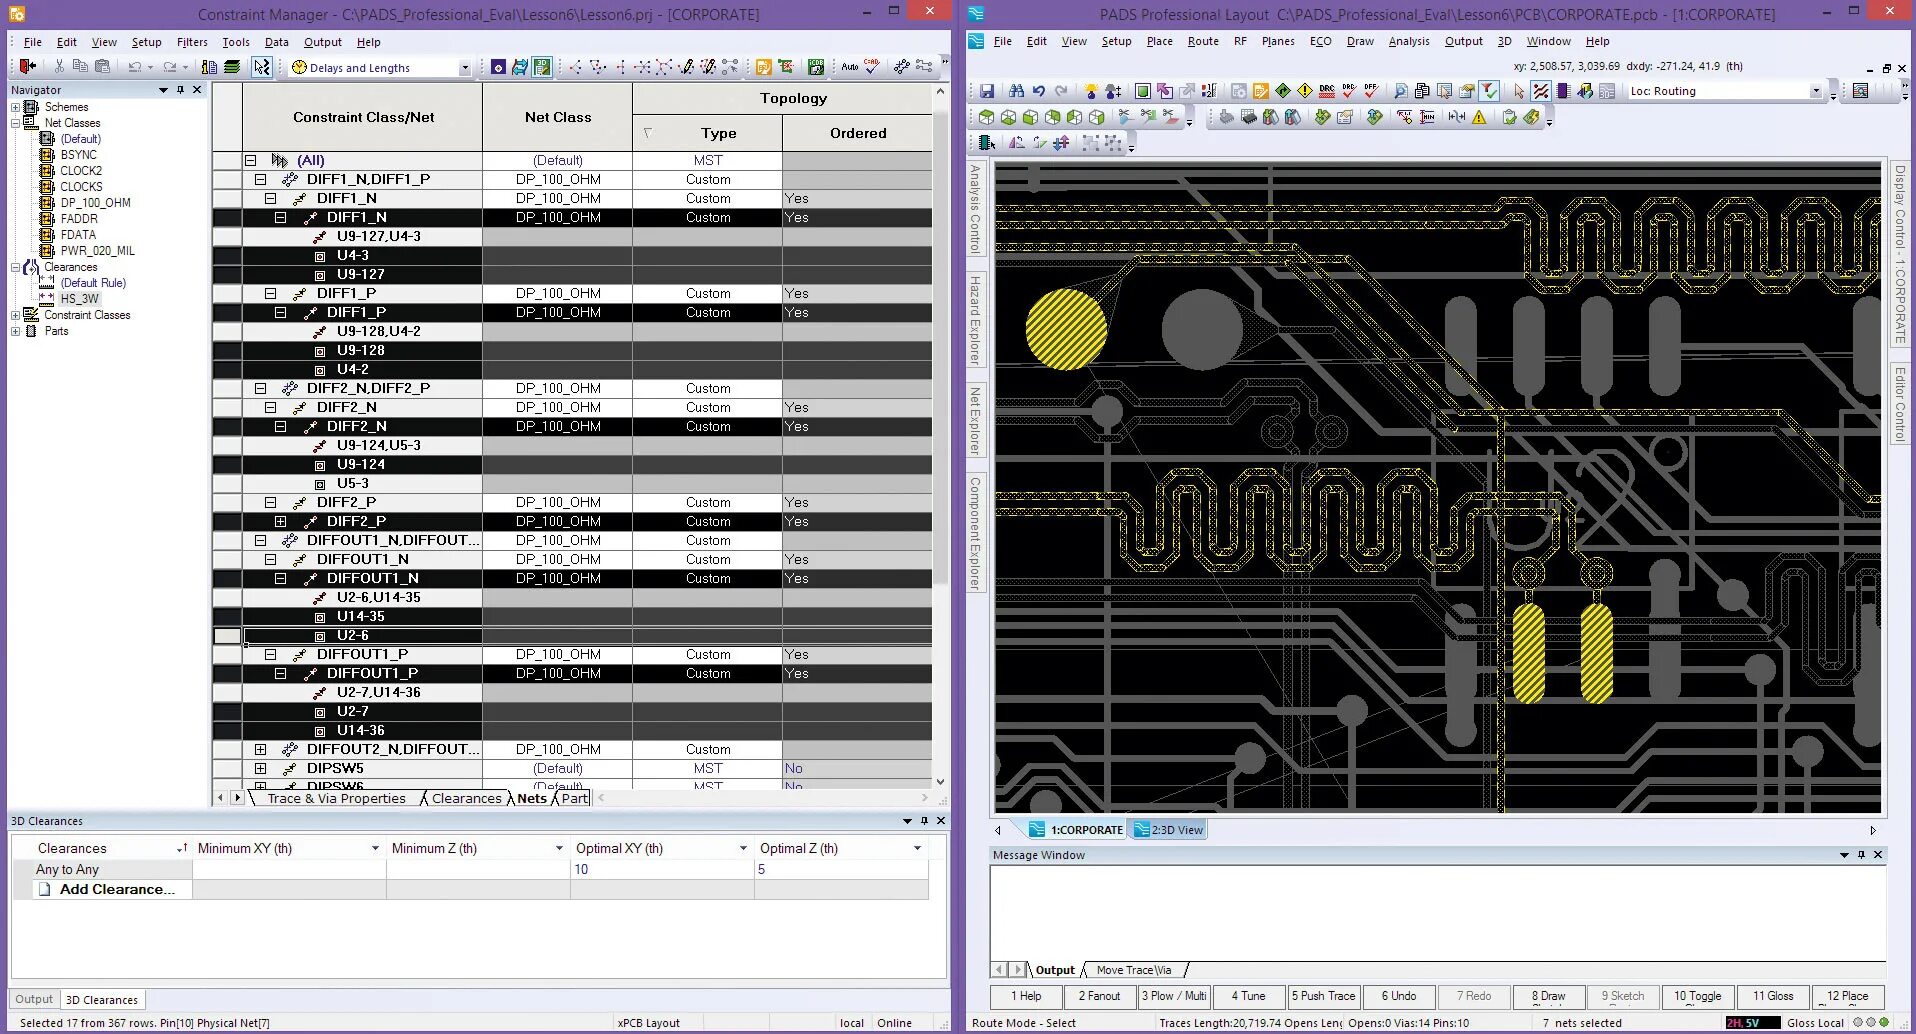Click the lightbulb highlight icon
Image resolution: width=1916 pixels, height=1034 pixels.
tap(1090, 91)
